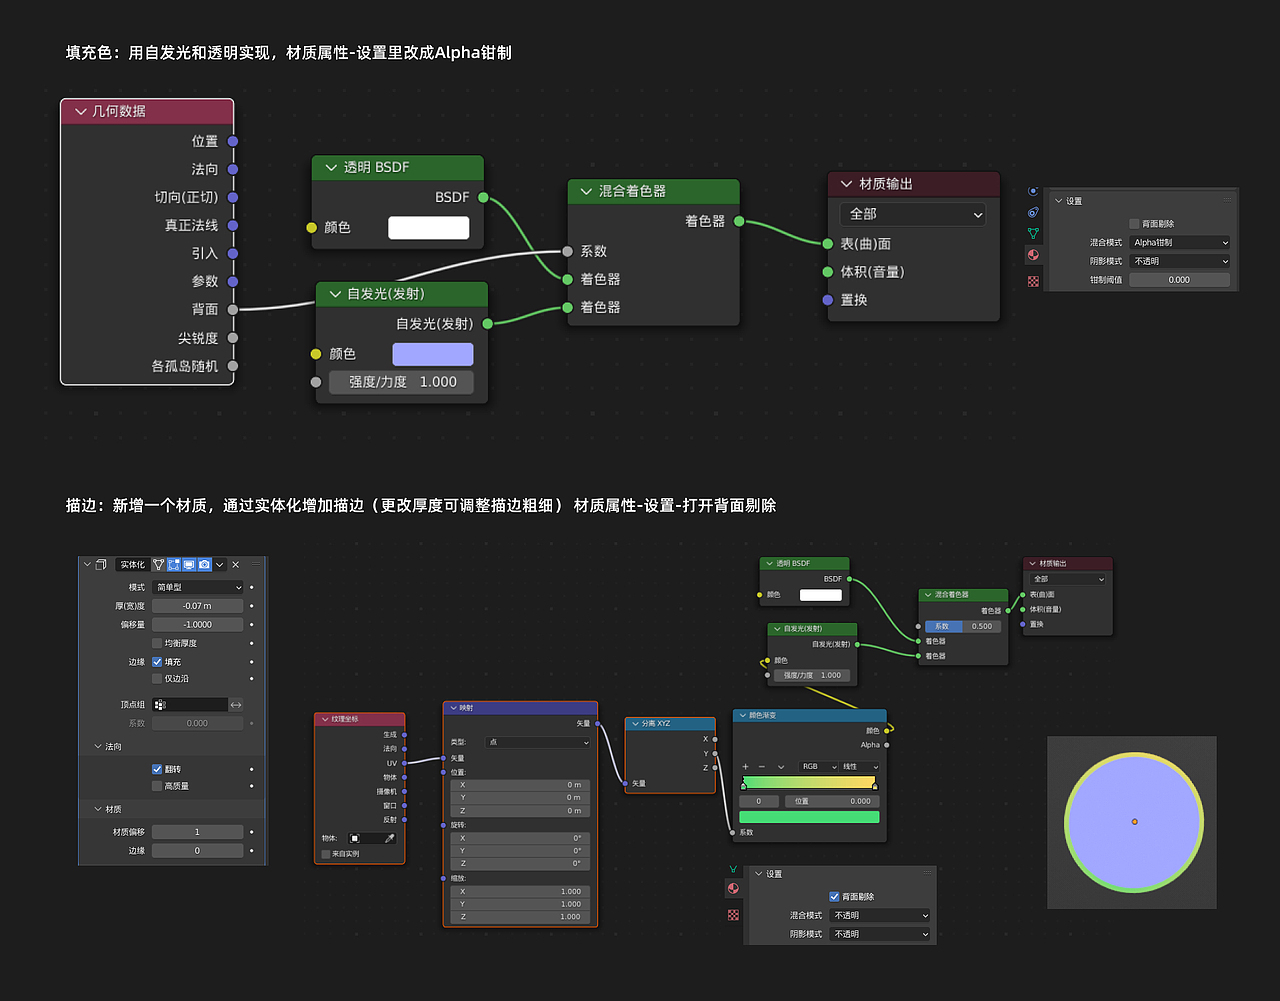The image size is (1280, 1001).
Task: Click white 颜色 swatch on large 透明 BSDF
Action: point(428,228)
